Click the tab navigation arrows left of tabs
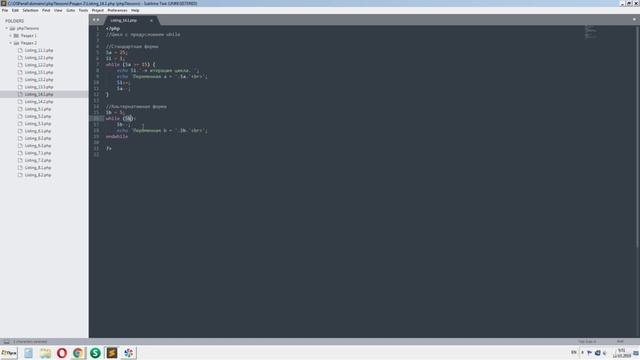Image resolution: width=640 pixels, height=360 pixels. 96,20
